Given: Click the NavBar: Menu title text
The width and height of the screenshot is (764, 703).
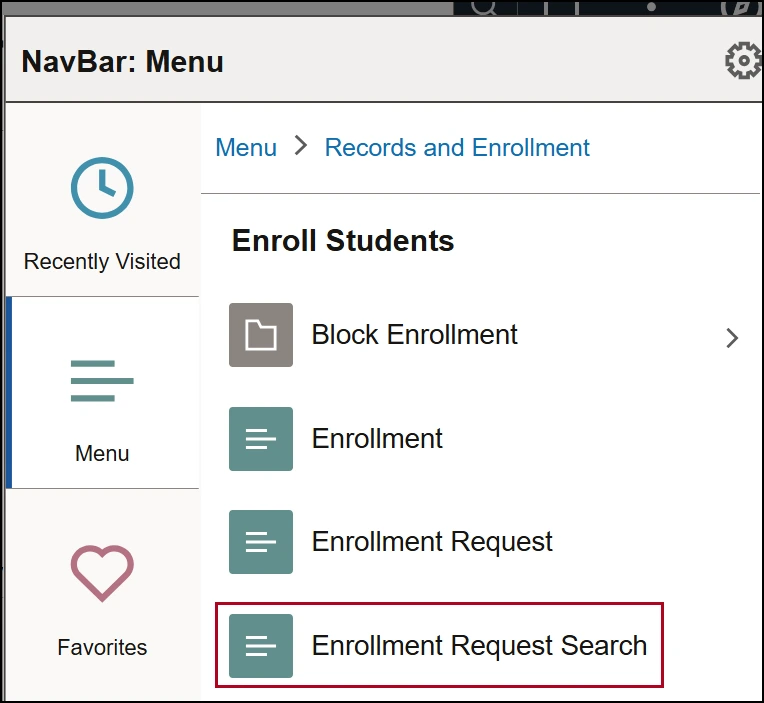Looking at the screenshot, I should pos(123,62).
